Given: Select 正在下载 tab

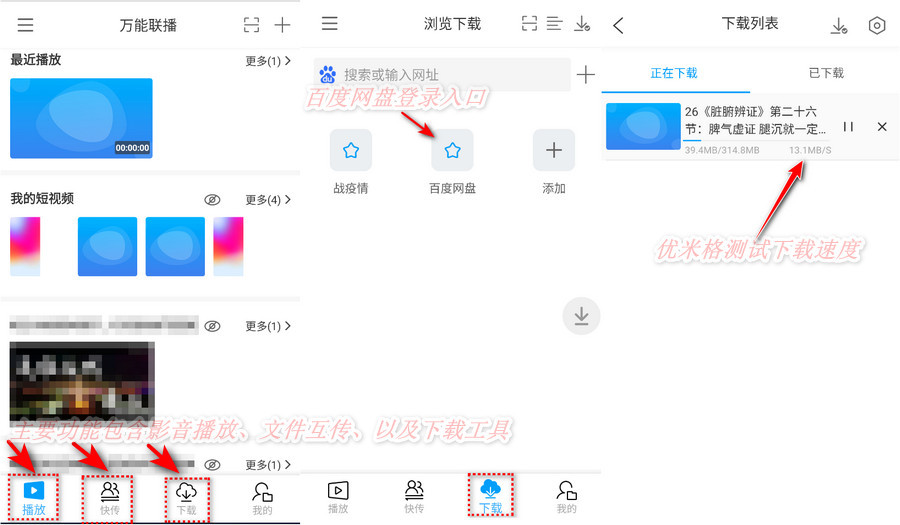Looking at the screenshot, I should pos(674,73).
